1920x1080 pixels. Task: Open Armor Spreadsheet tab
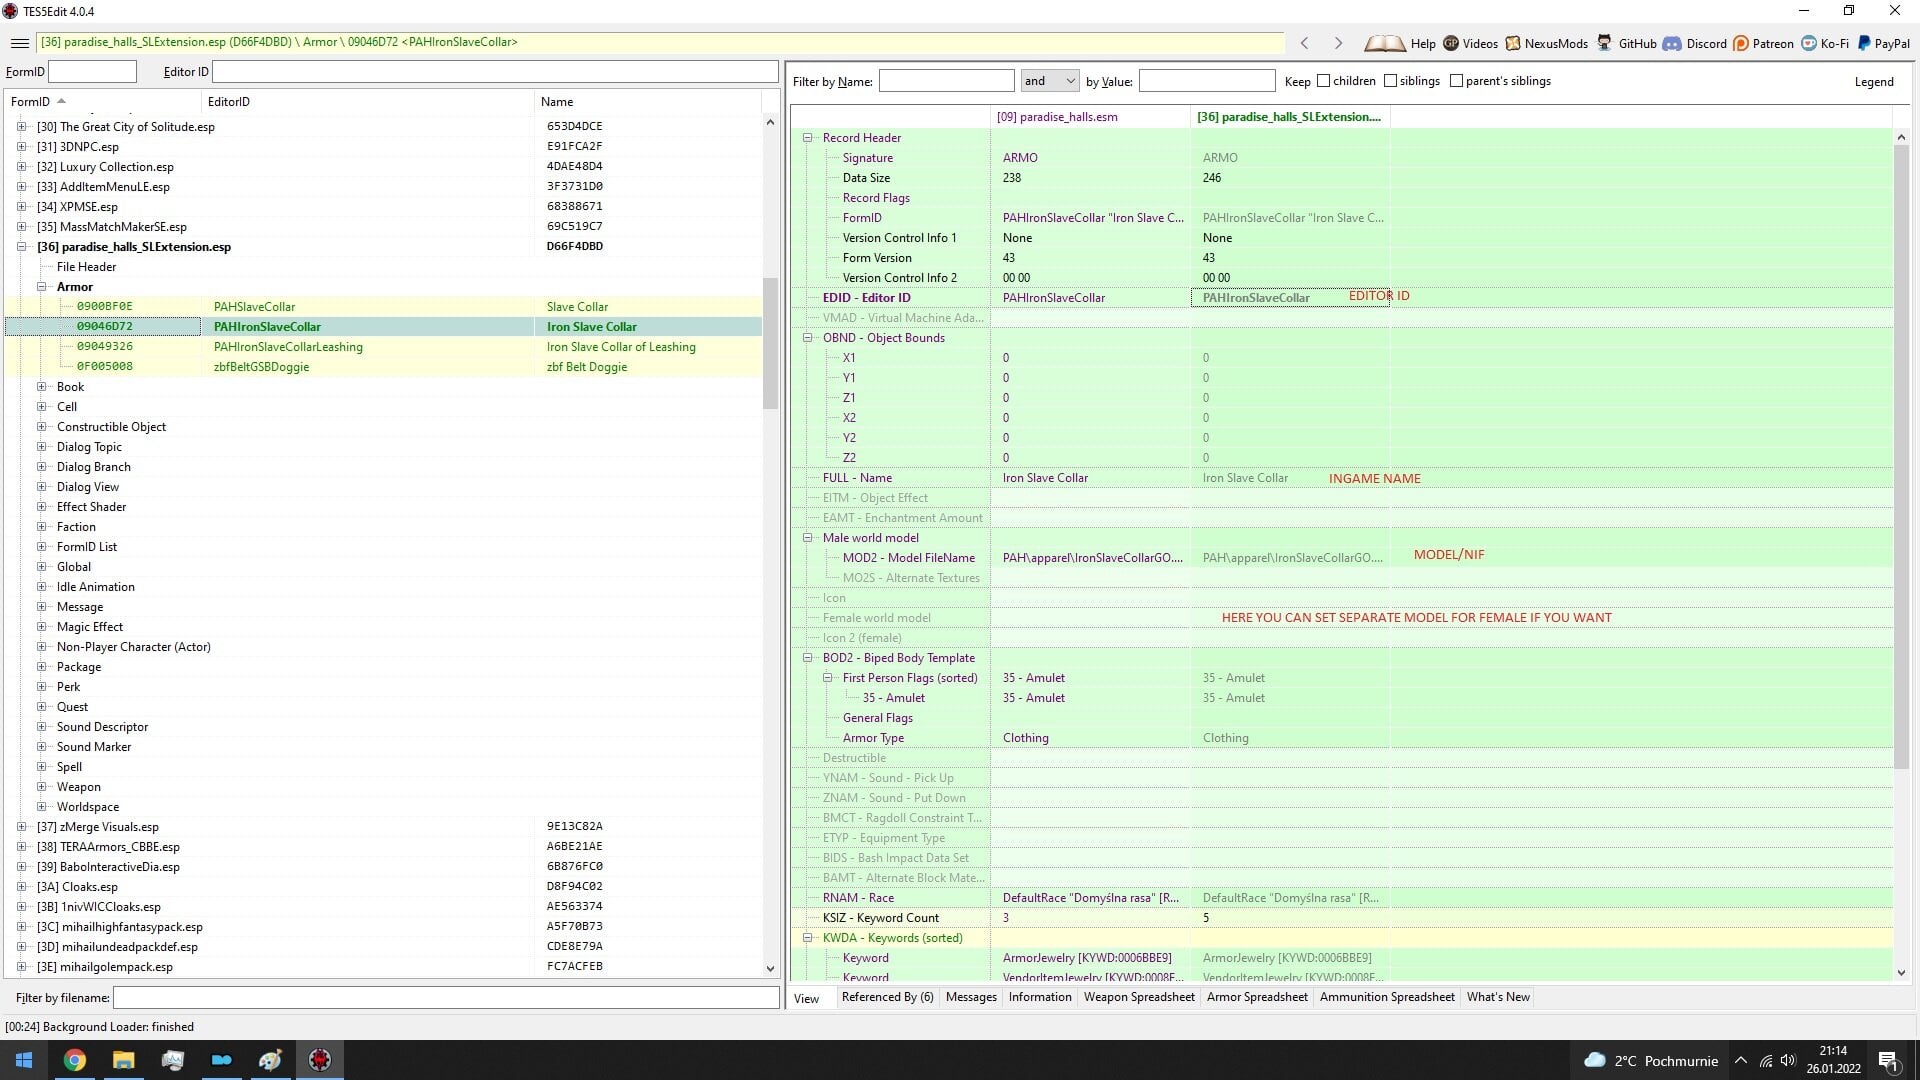pyautogui.click(x=1257, y=997)
